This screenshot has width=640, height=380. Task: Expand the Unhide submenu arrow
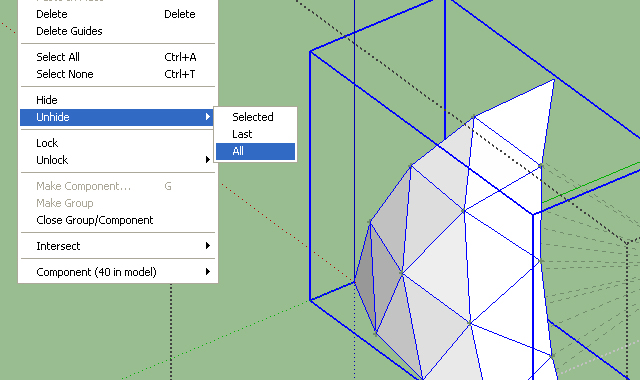tap(208, 117)
